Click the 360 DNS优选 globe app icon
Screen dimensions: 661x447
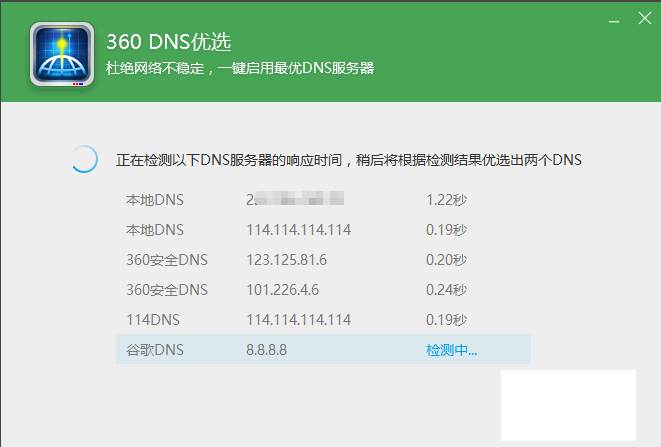62,54
